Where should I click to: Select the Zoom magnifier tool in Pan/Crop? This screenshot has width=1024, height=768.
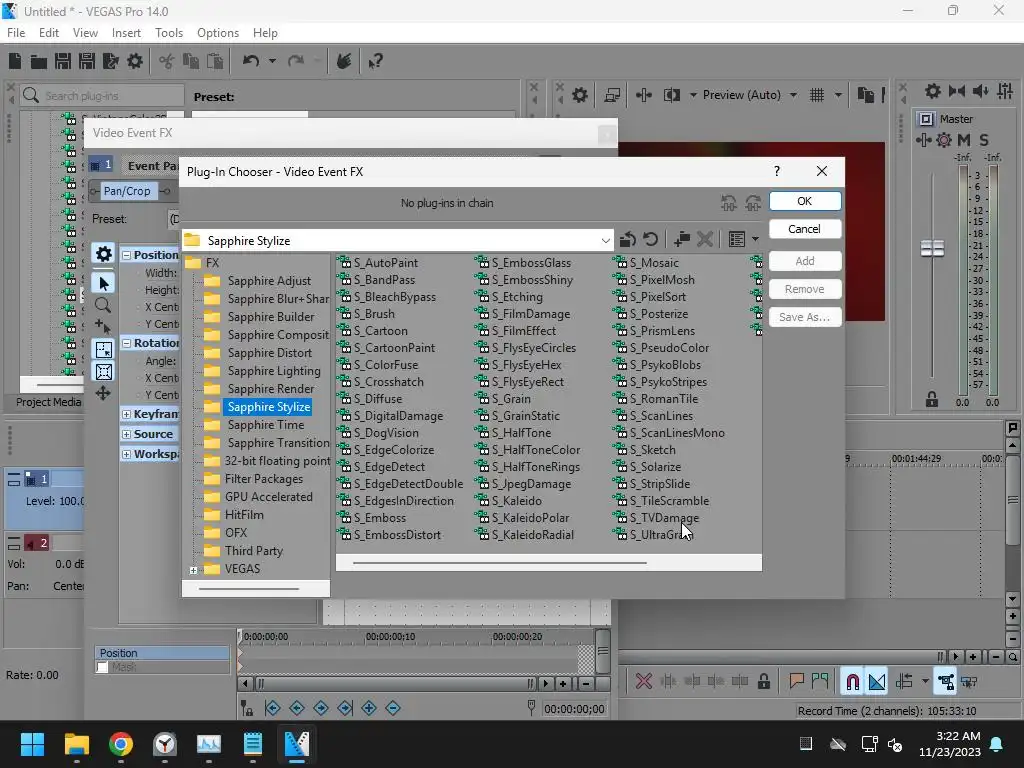[103, 305]
